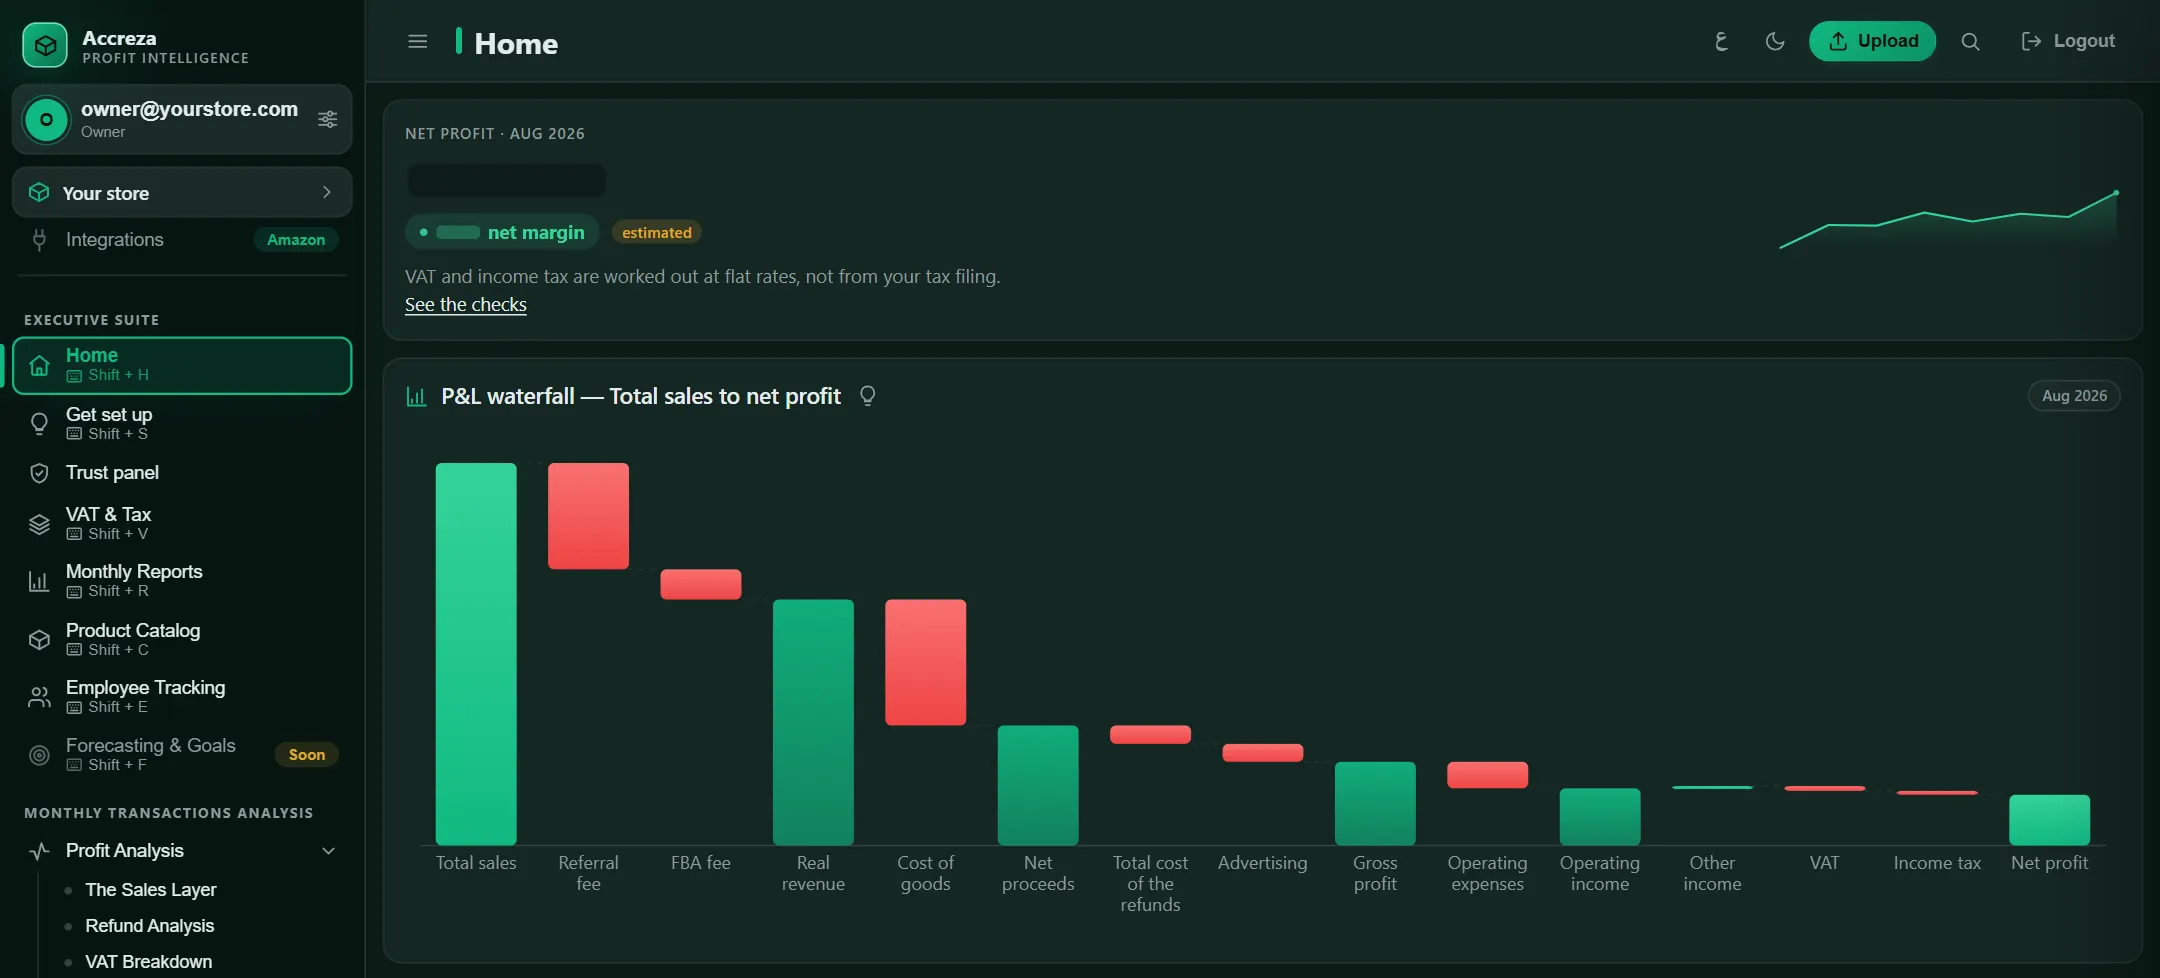
Task: Click the Cost of goods bar
Action: (x=925, y=662)
